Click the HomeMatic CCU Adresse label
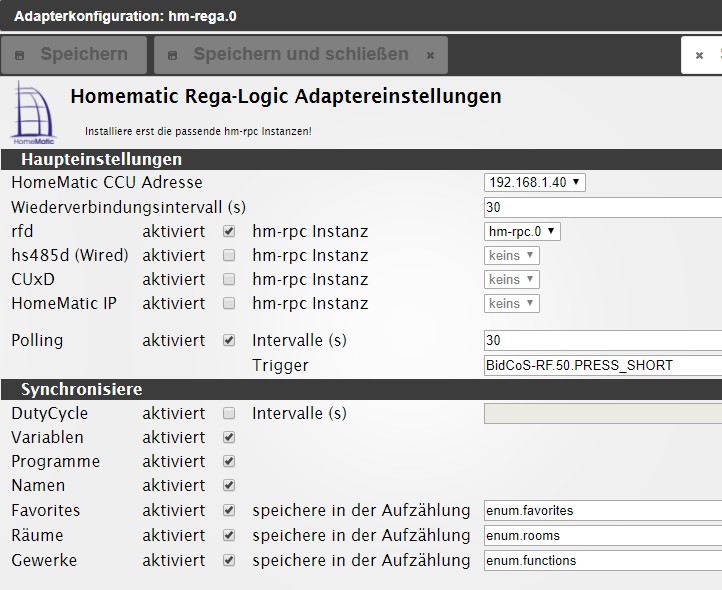 107,182
